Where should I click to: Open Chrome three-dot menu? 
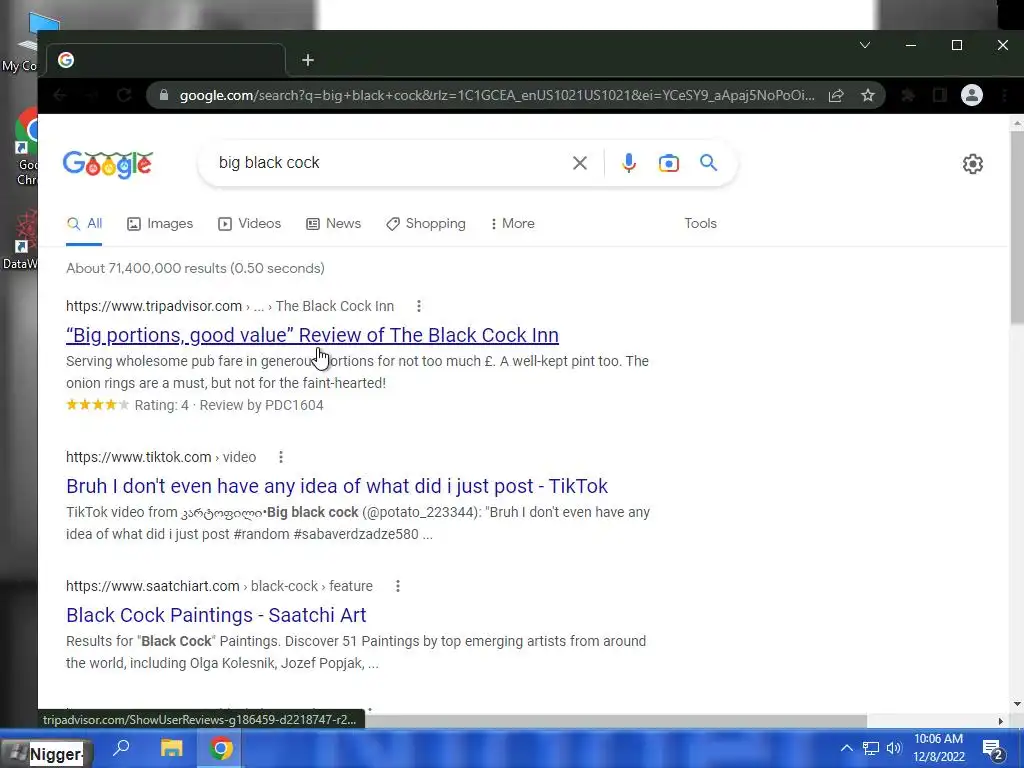pyautogui.click(x=1004, y=95)
